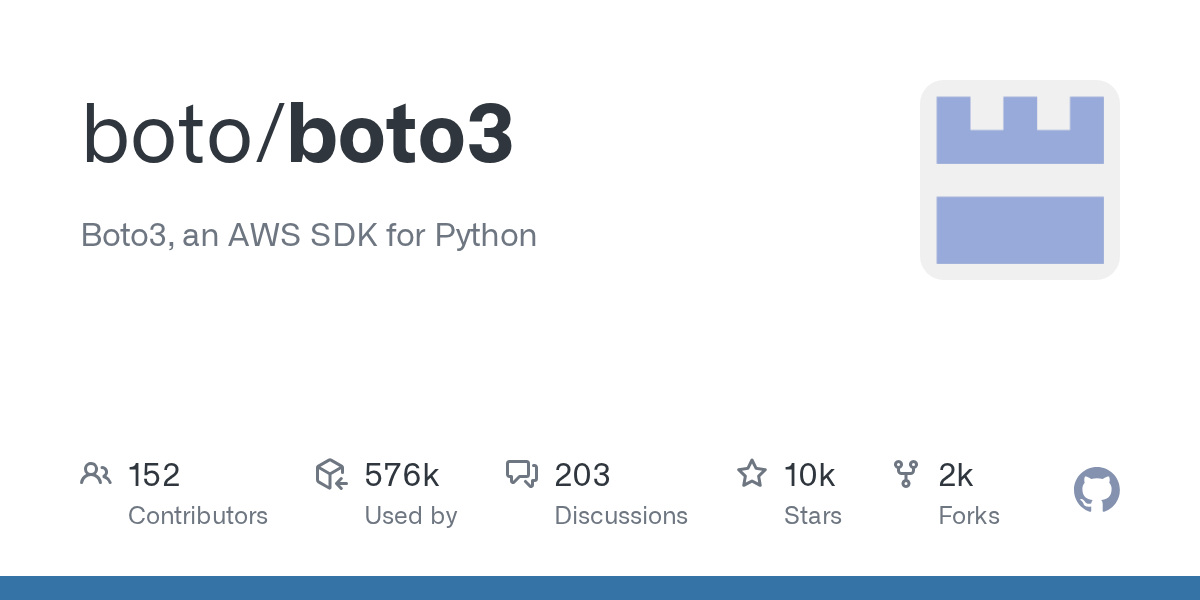Click the Used by package icon
This screenshot has width=1200, height=600.
coord(331,474)
